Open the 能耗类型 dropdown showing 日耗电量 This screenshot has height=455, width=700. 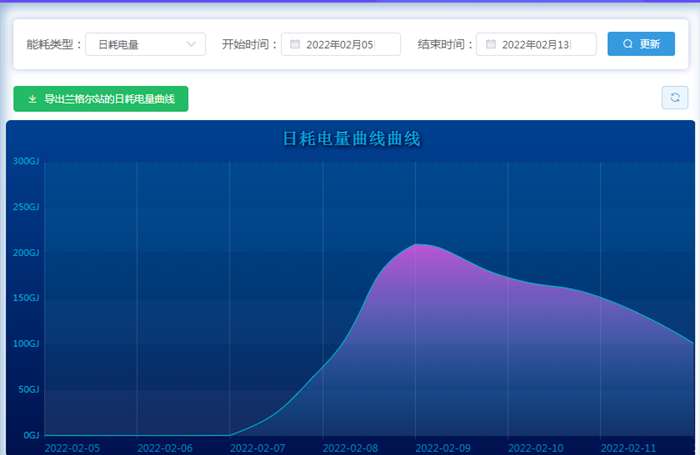pos(146,44)
